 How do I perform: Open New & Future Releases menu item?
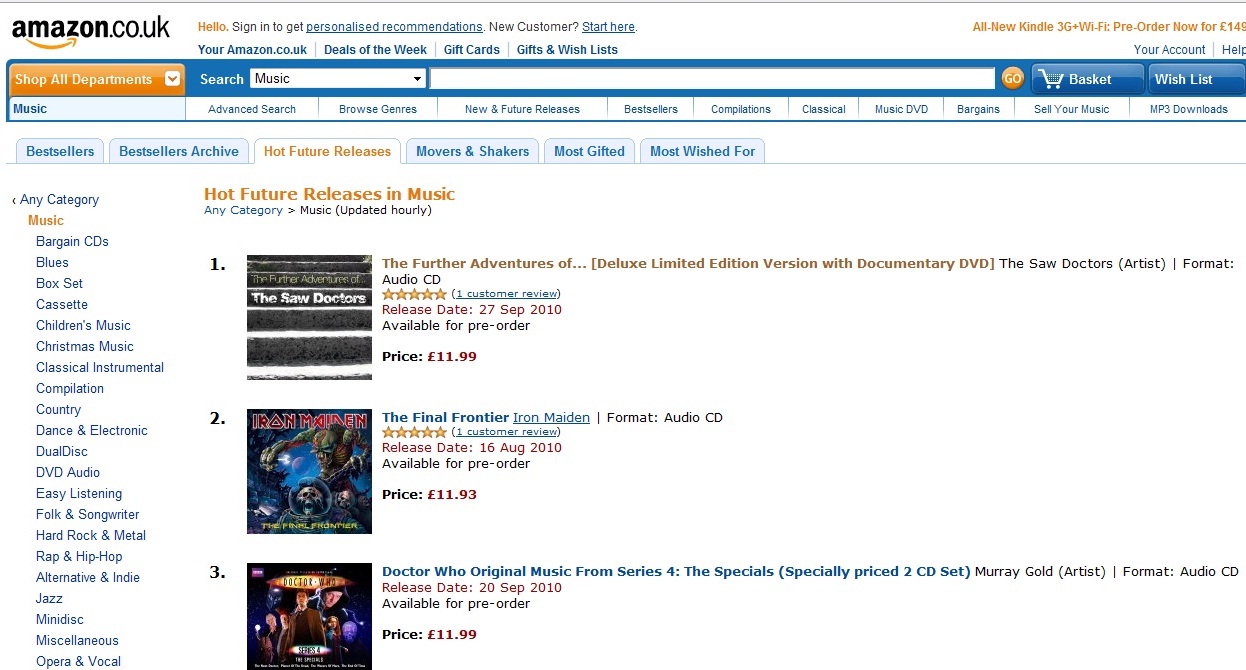pyautogui.click(x=522, y=109)
